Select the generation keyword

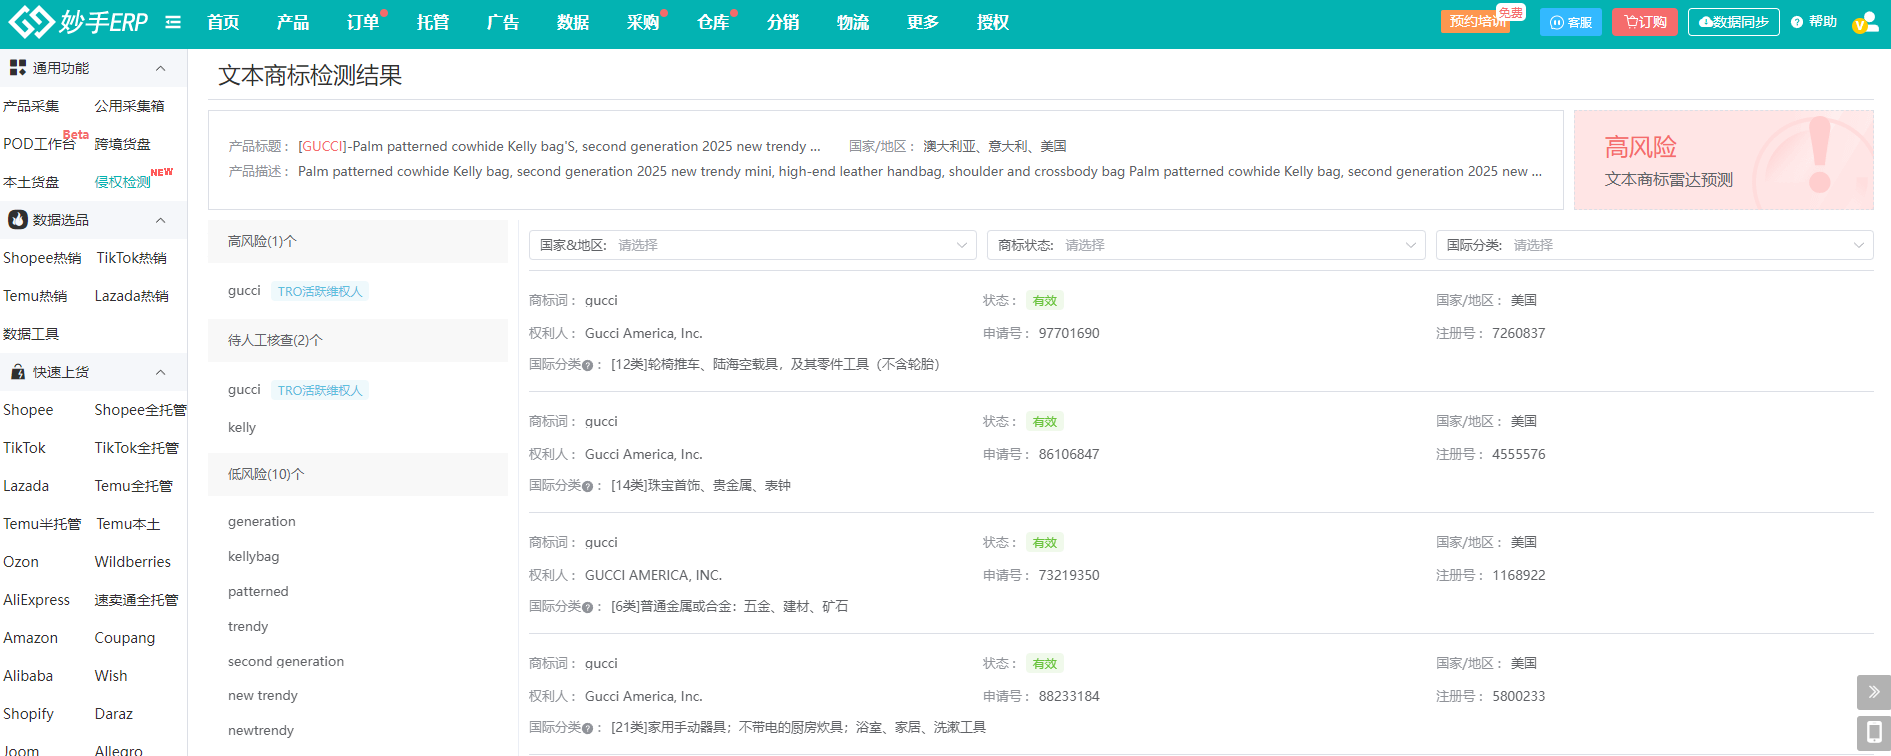pos(262,522)
